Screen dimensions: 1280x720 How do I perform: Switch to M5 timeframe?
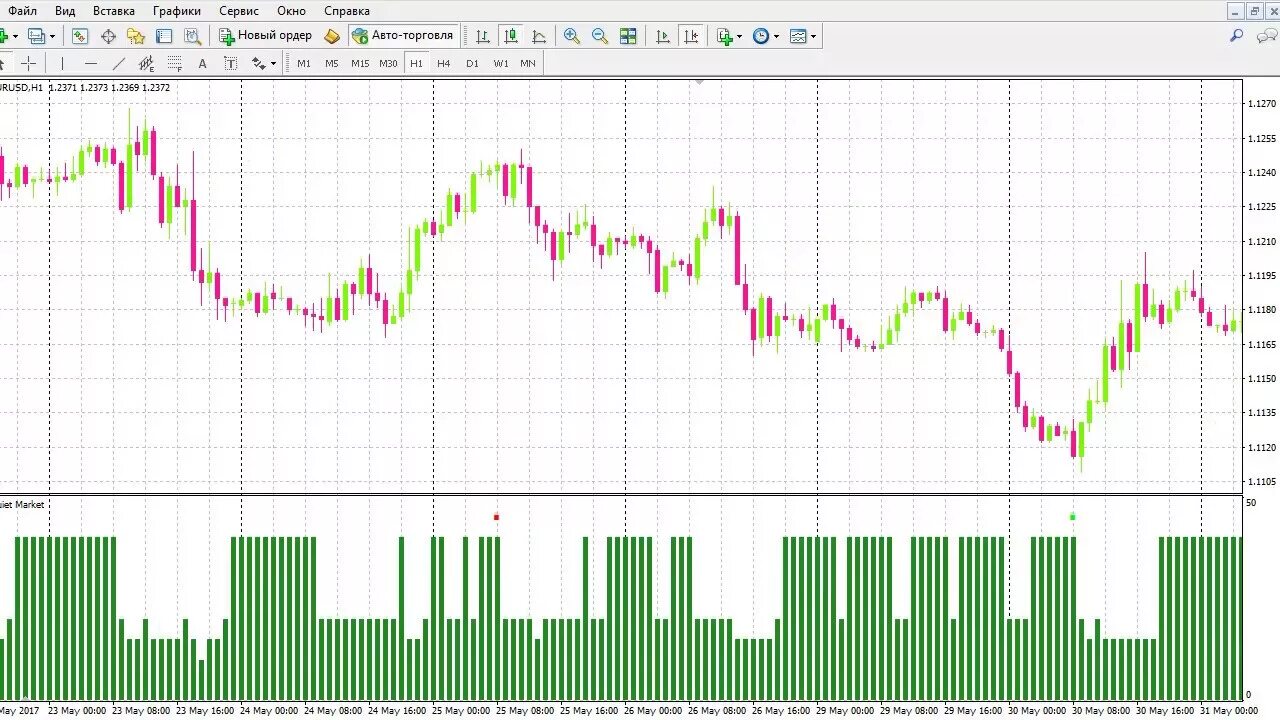tap(332, 63)
